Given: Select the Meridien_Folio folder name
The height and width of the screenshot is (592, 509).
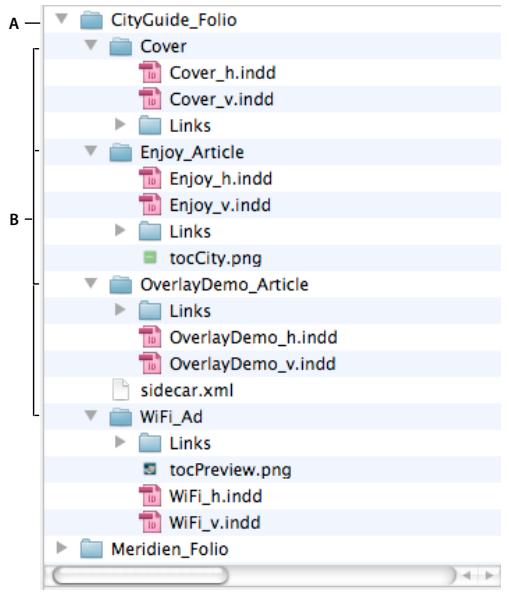Looking at the screenshot, I should pos(170,549).
